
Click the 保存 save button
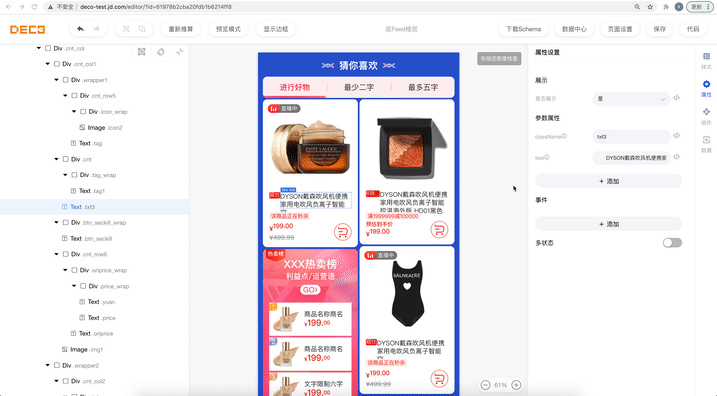pyautogui.click(x=659, y=29)
